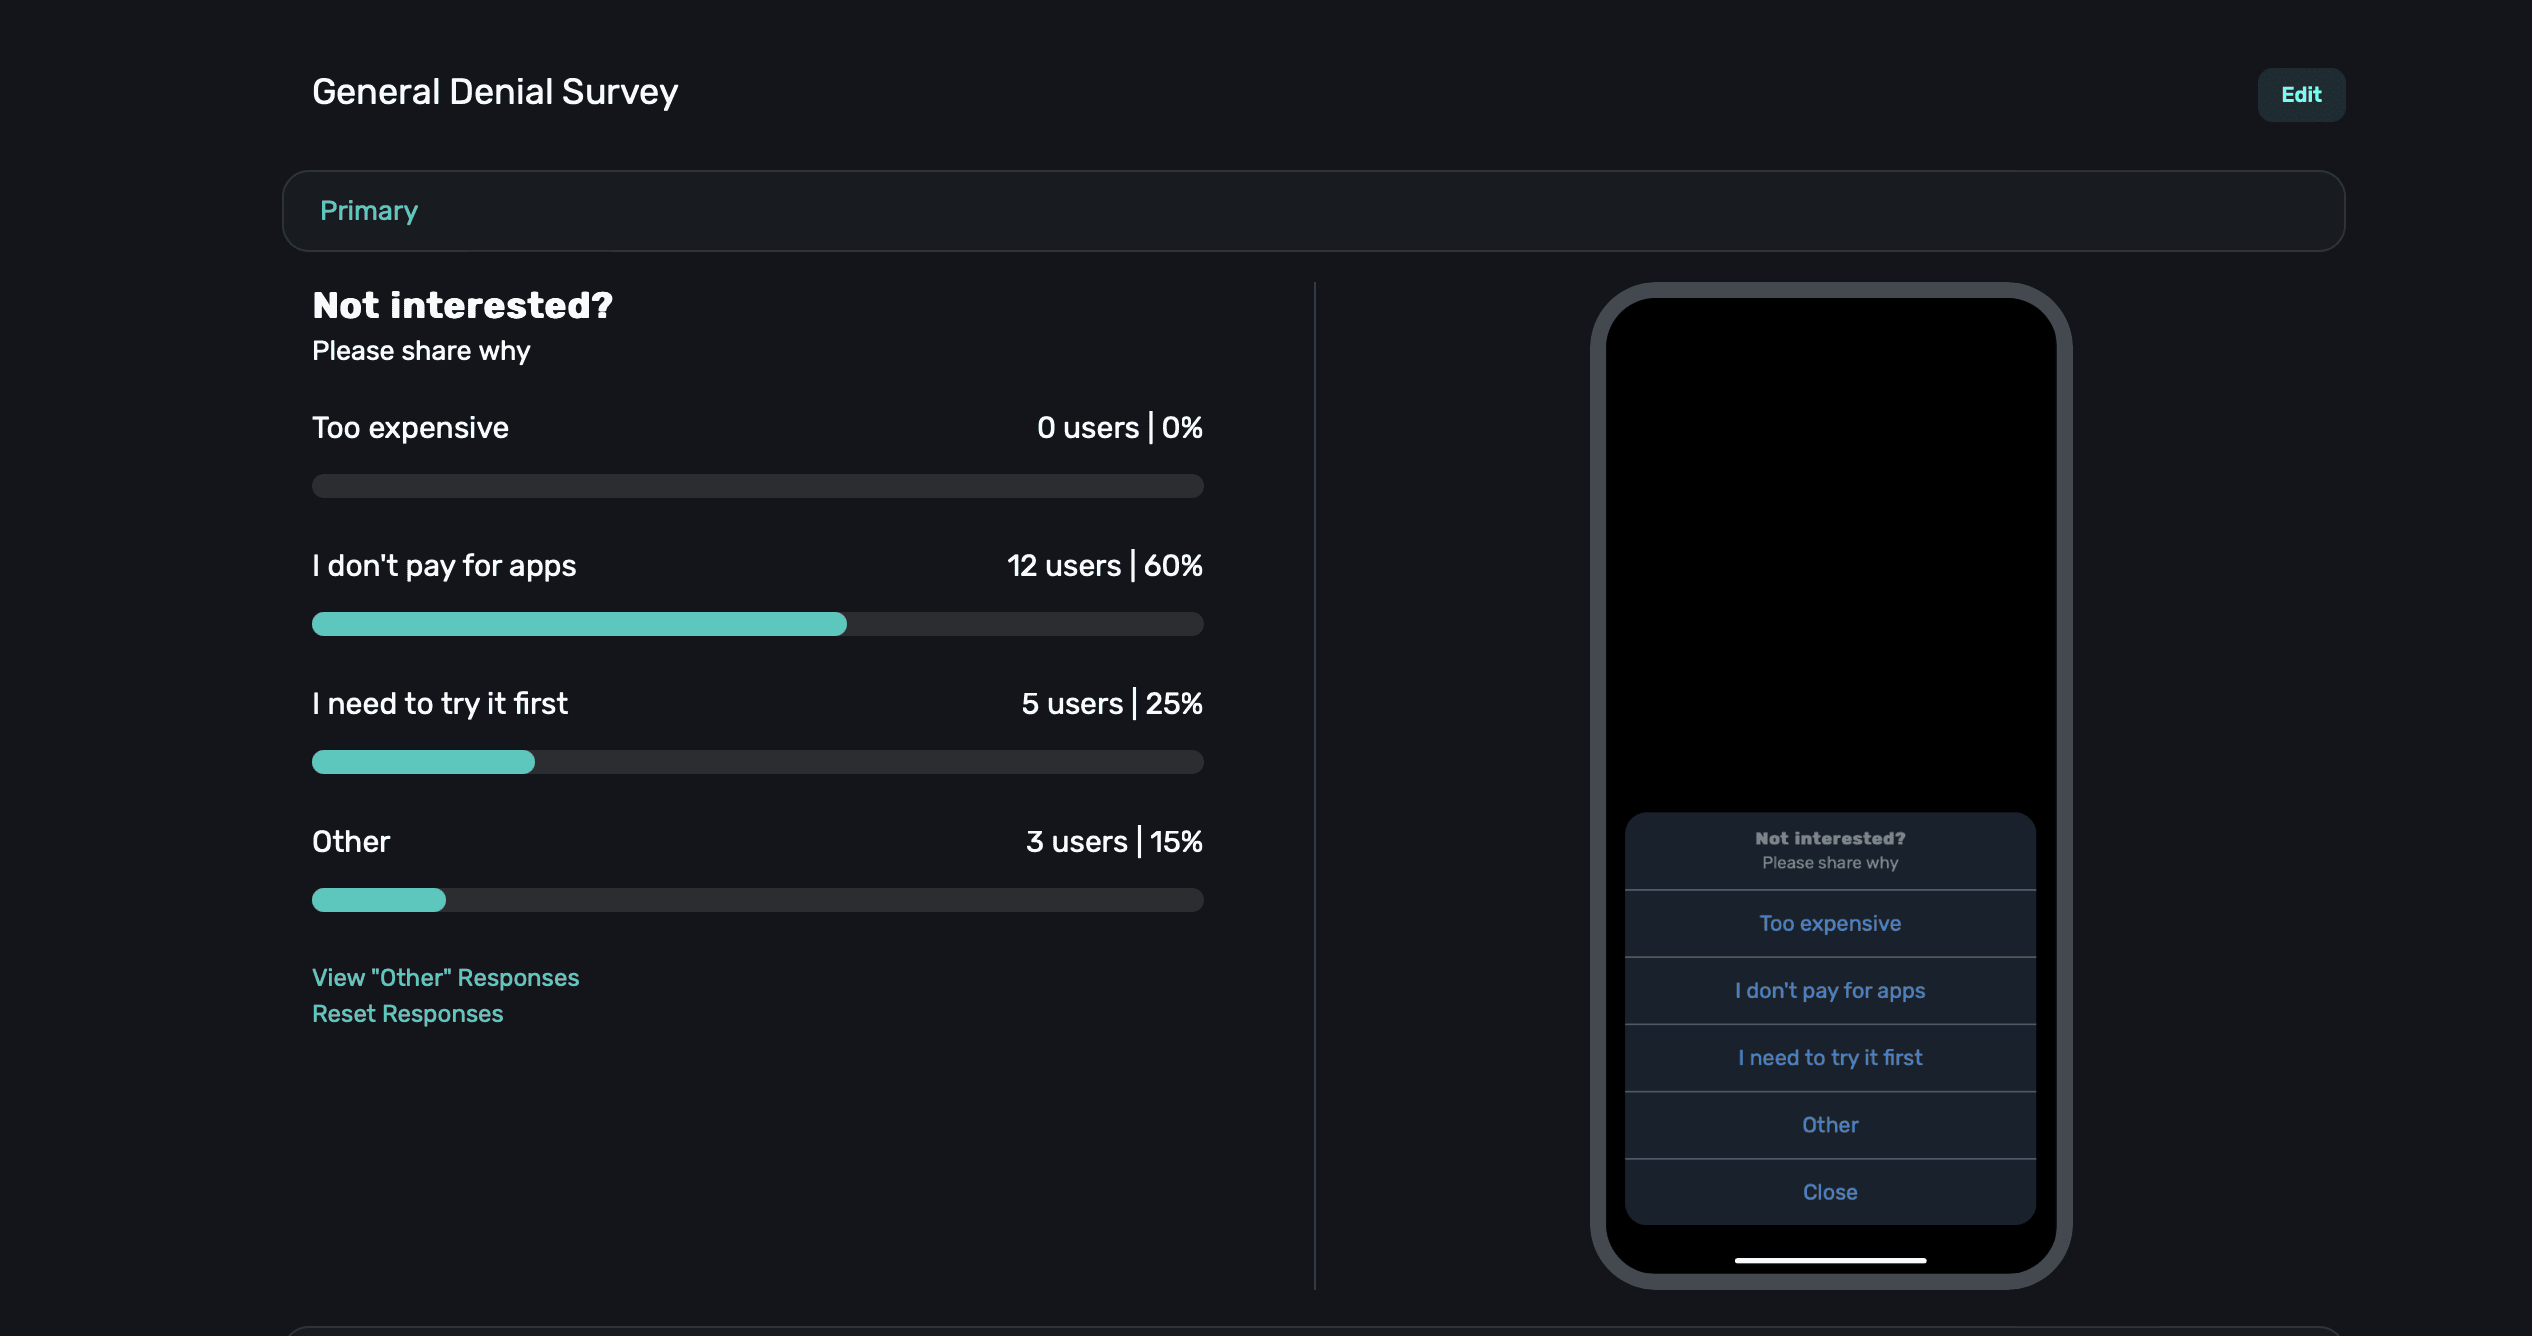The width and height of the screenshot is (2532, 1336).
Task: Click Not interested? header in phone preview
Action: click(1829, 839)
